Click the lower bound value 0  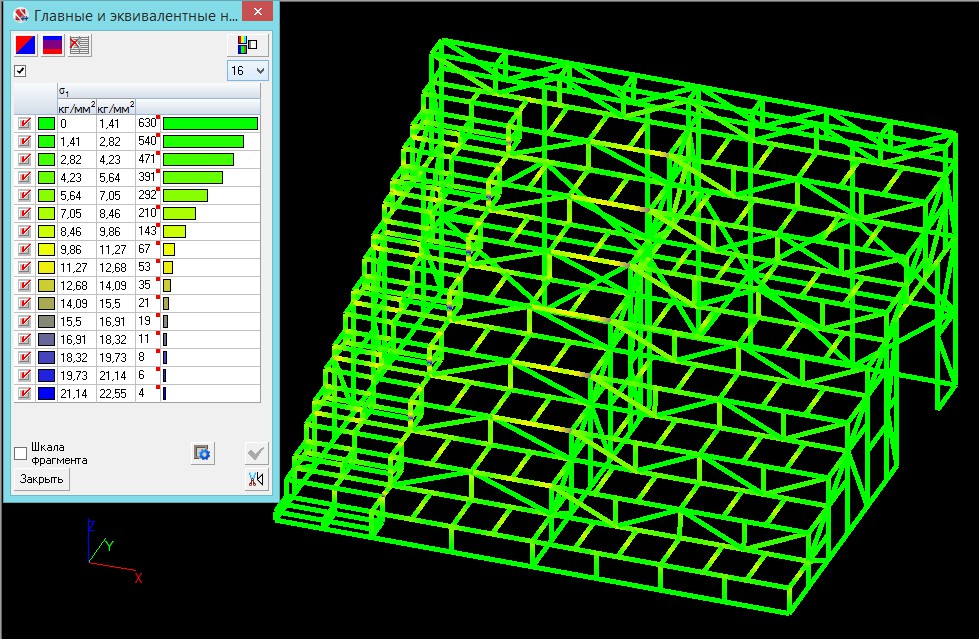pyautogui.click(x=63, y=124)
